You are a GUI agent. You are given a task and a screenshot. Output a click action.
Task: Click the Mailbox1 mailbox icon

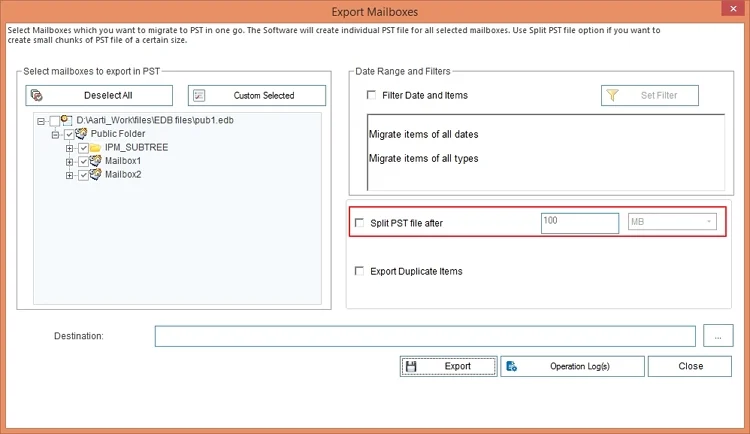click(x=96, y=161)
